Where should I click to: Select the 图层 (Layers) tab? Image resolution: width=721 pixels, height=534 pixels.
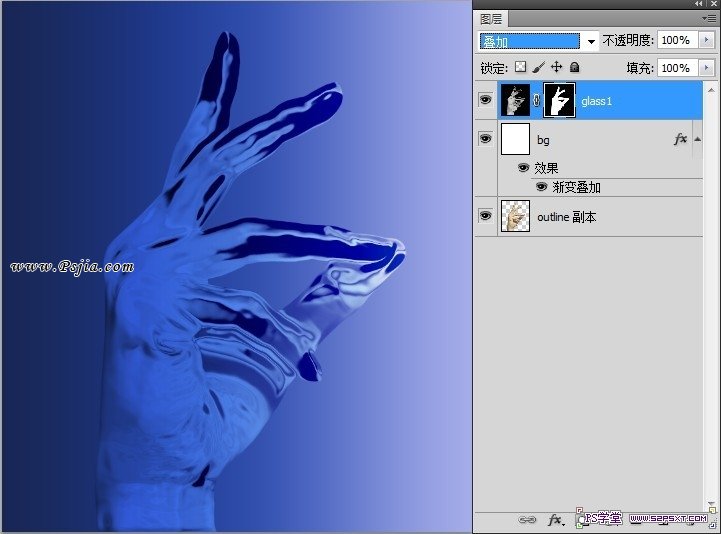click(491, 19)
